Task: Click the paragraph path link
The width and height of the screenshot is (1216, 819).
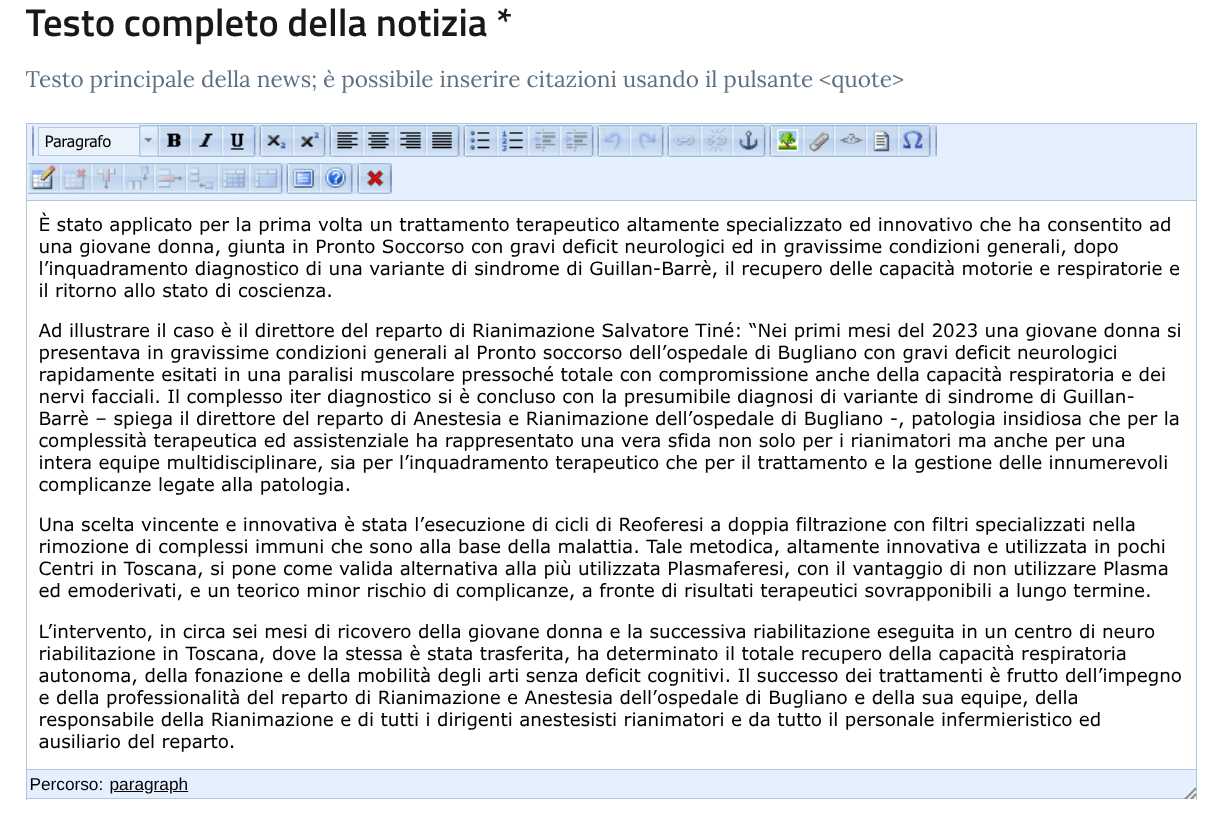Action: [148, 784]
